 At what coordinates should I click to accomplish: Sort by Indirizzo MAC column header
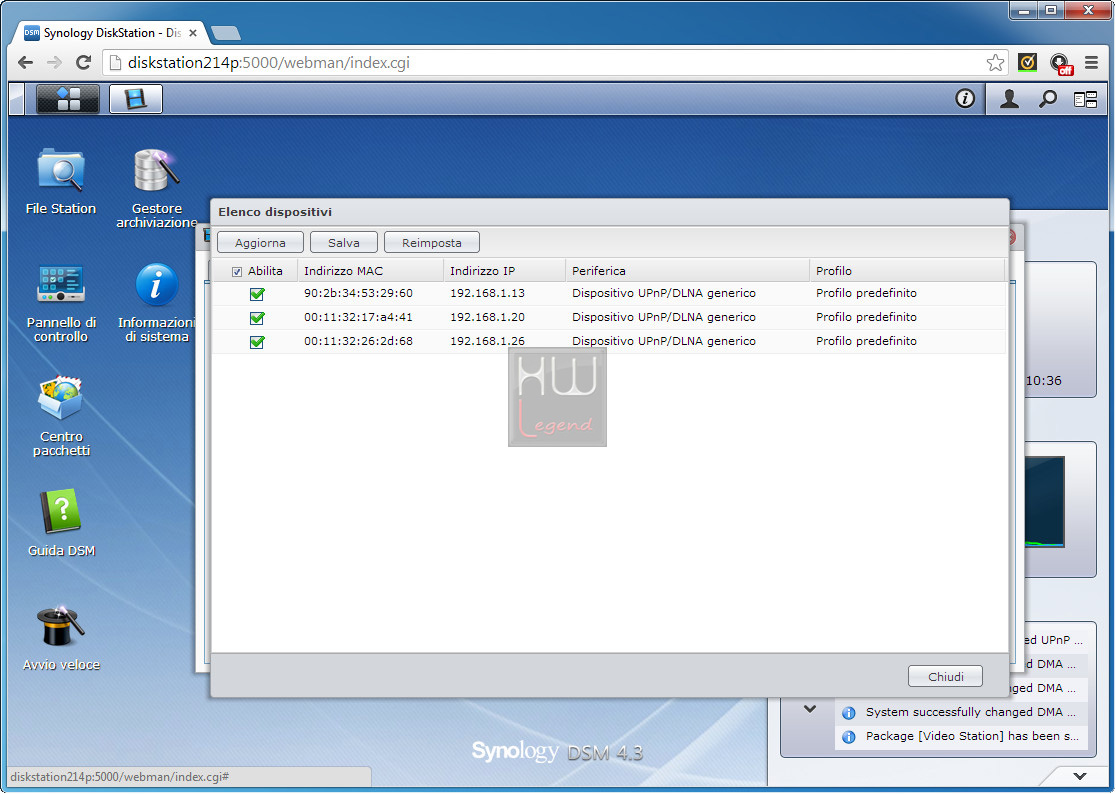click(370, 271)
